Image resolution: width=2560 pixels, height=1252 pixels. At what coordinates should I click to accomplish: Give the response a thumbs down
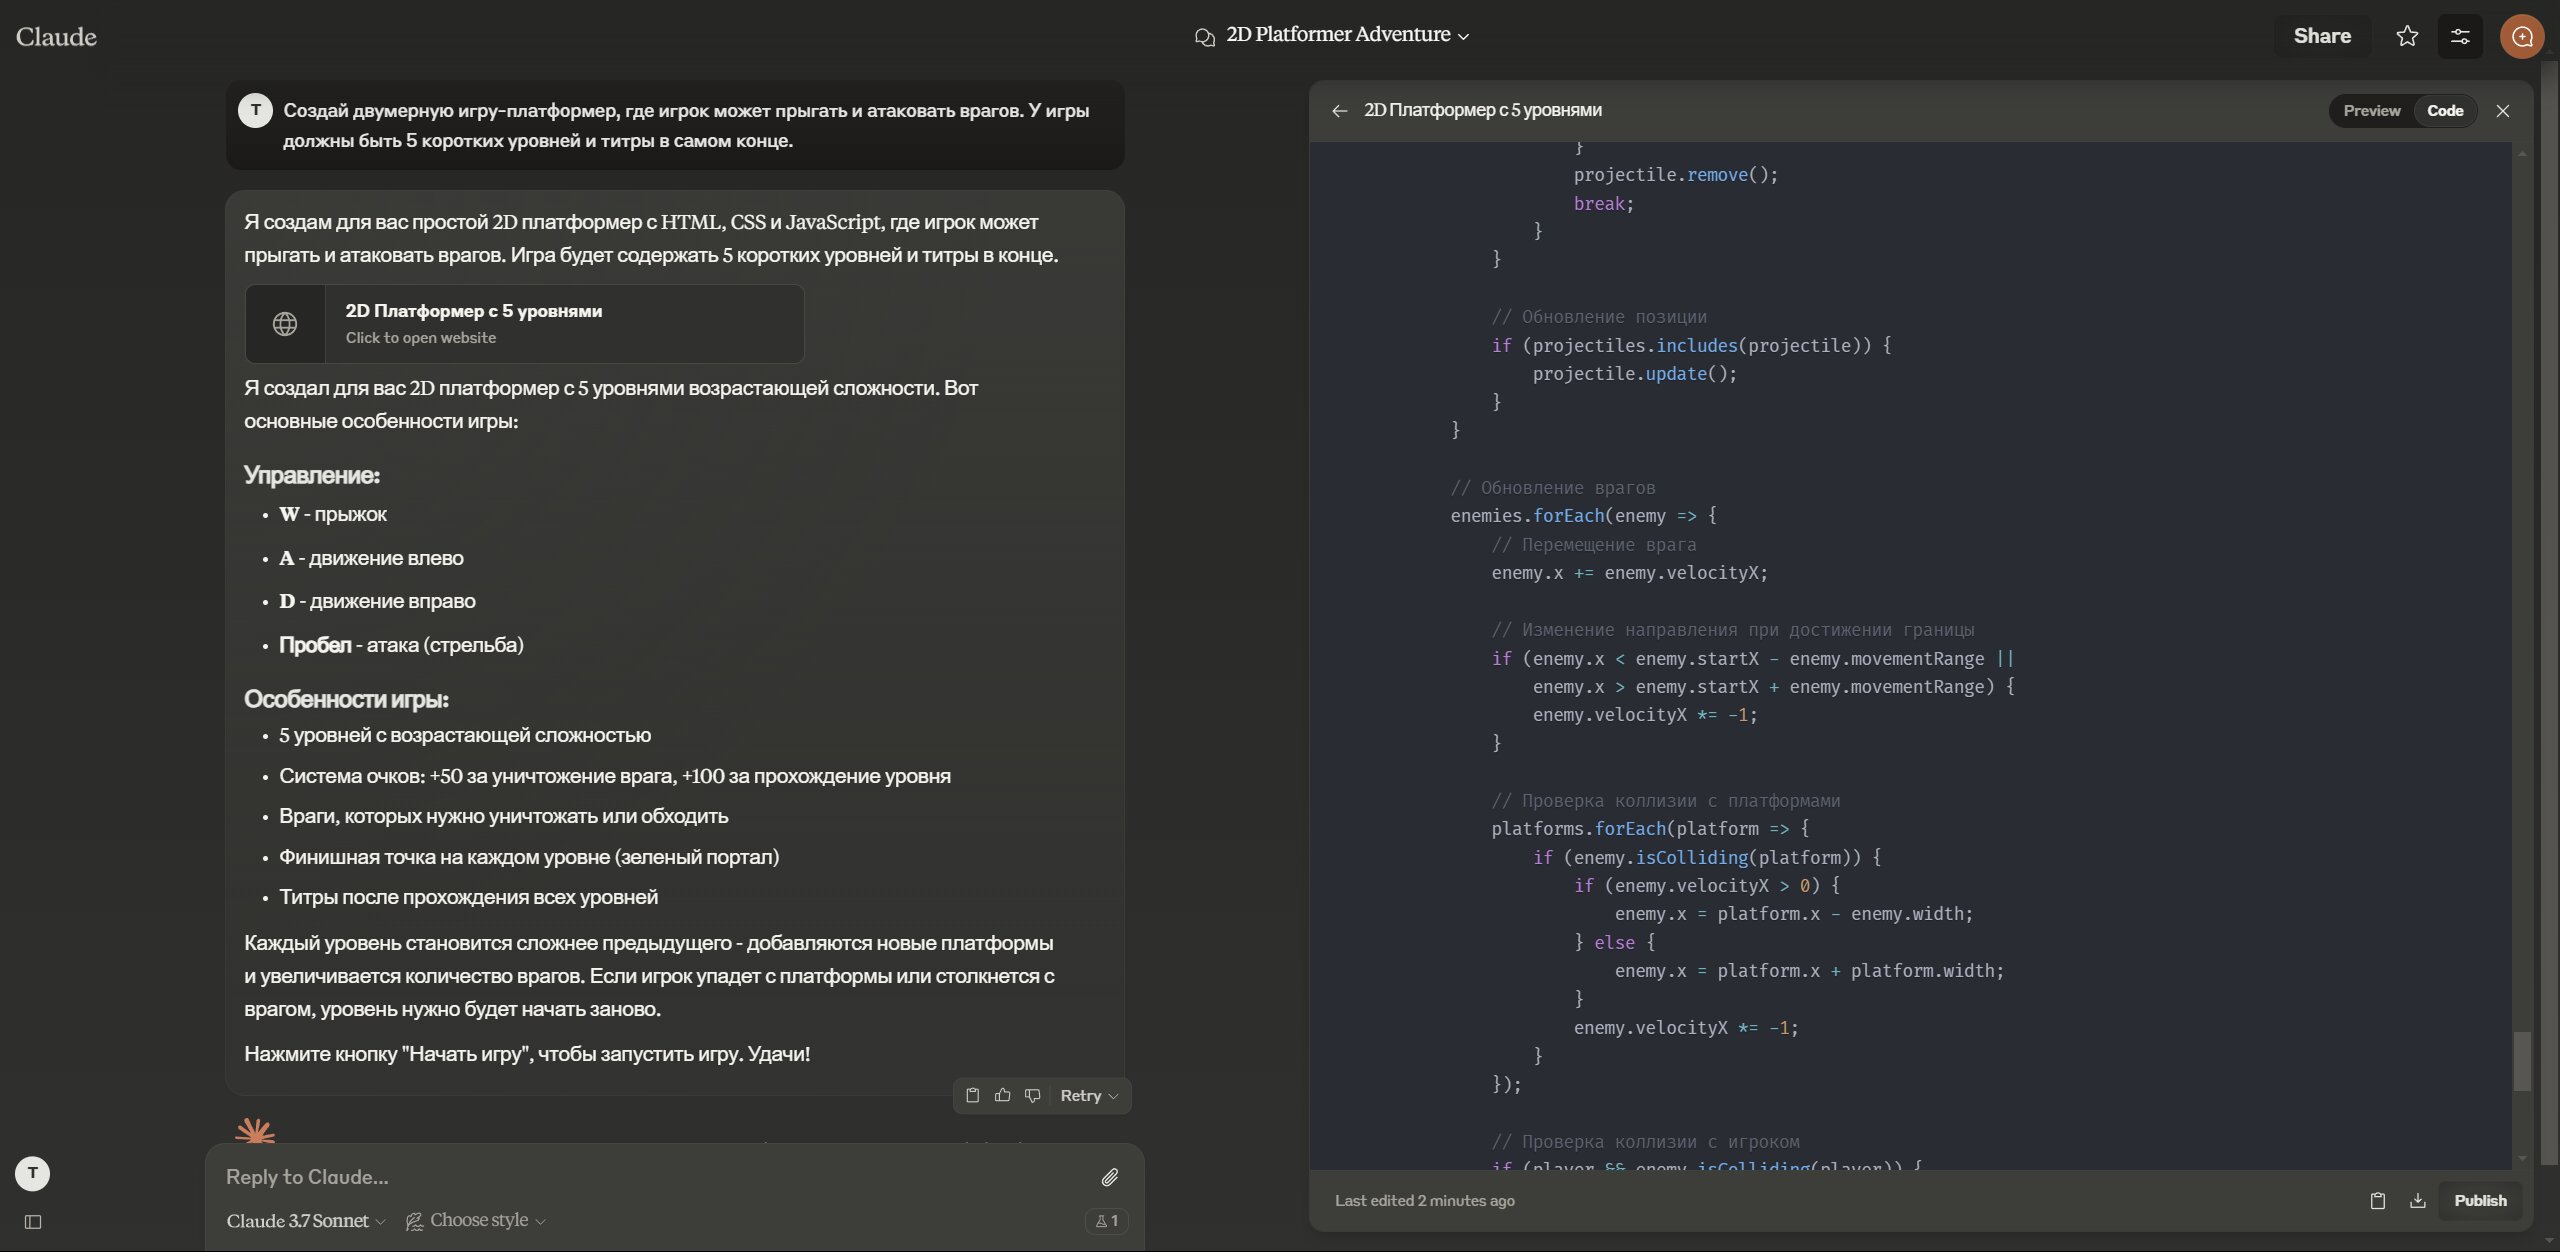coord(1033,1095)
